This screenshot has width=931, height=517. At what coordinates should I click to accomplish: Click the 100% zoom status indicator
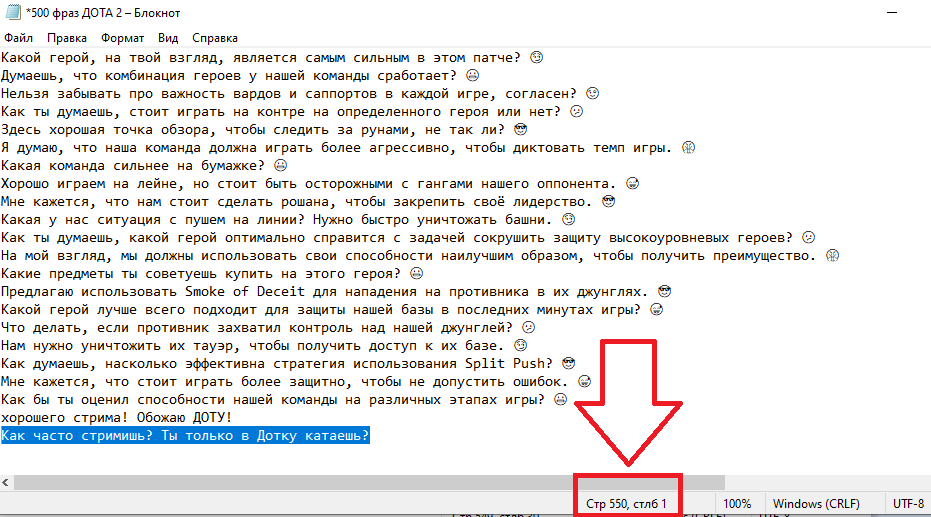(737, 504)
